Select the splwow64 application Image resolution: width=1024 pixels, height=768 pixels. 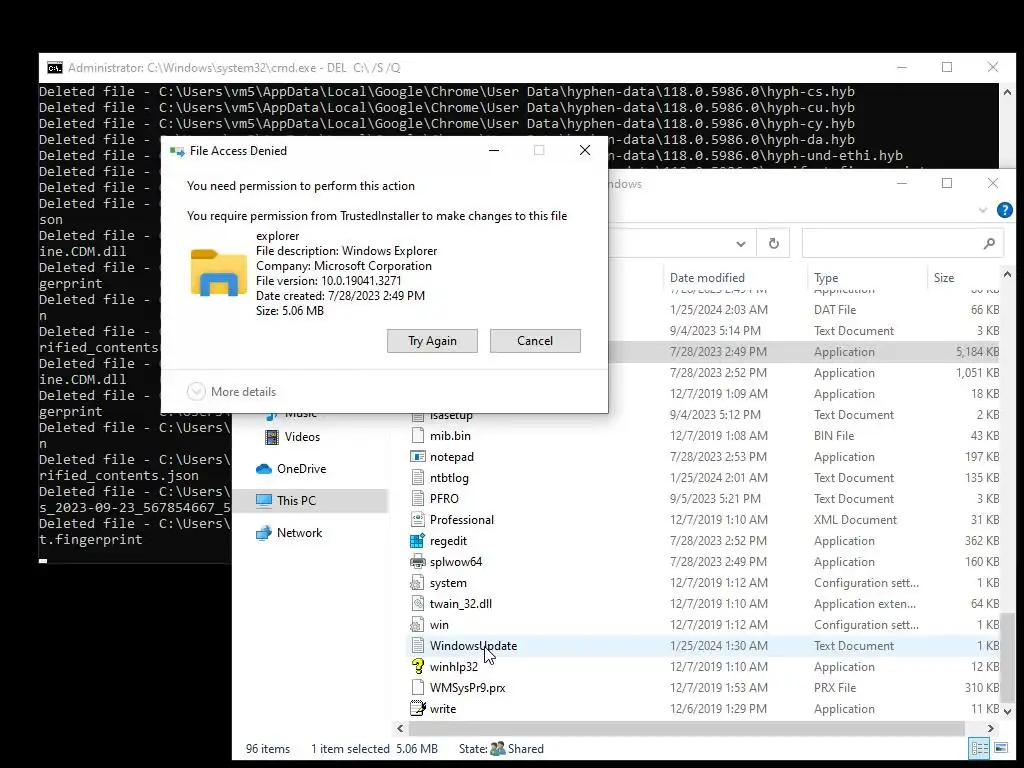(456, 562)
